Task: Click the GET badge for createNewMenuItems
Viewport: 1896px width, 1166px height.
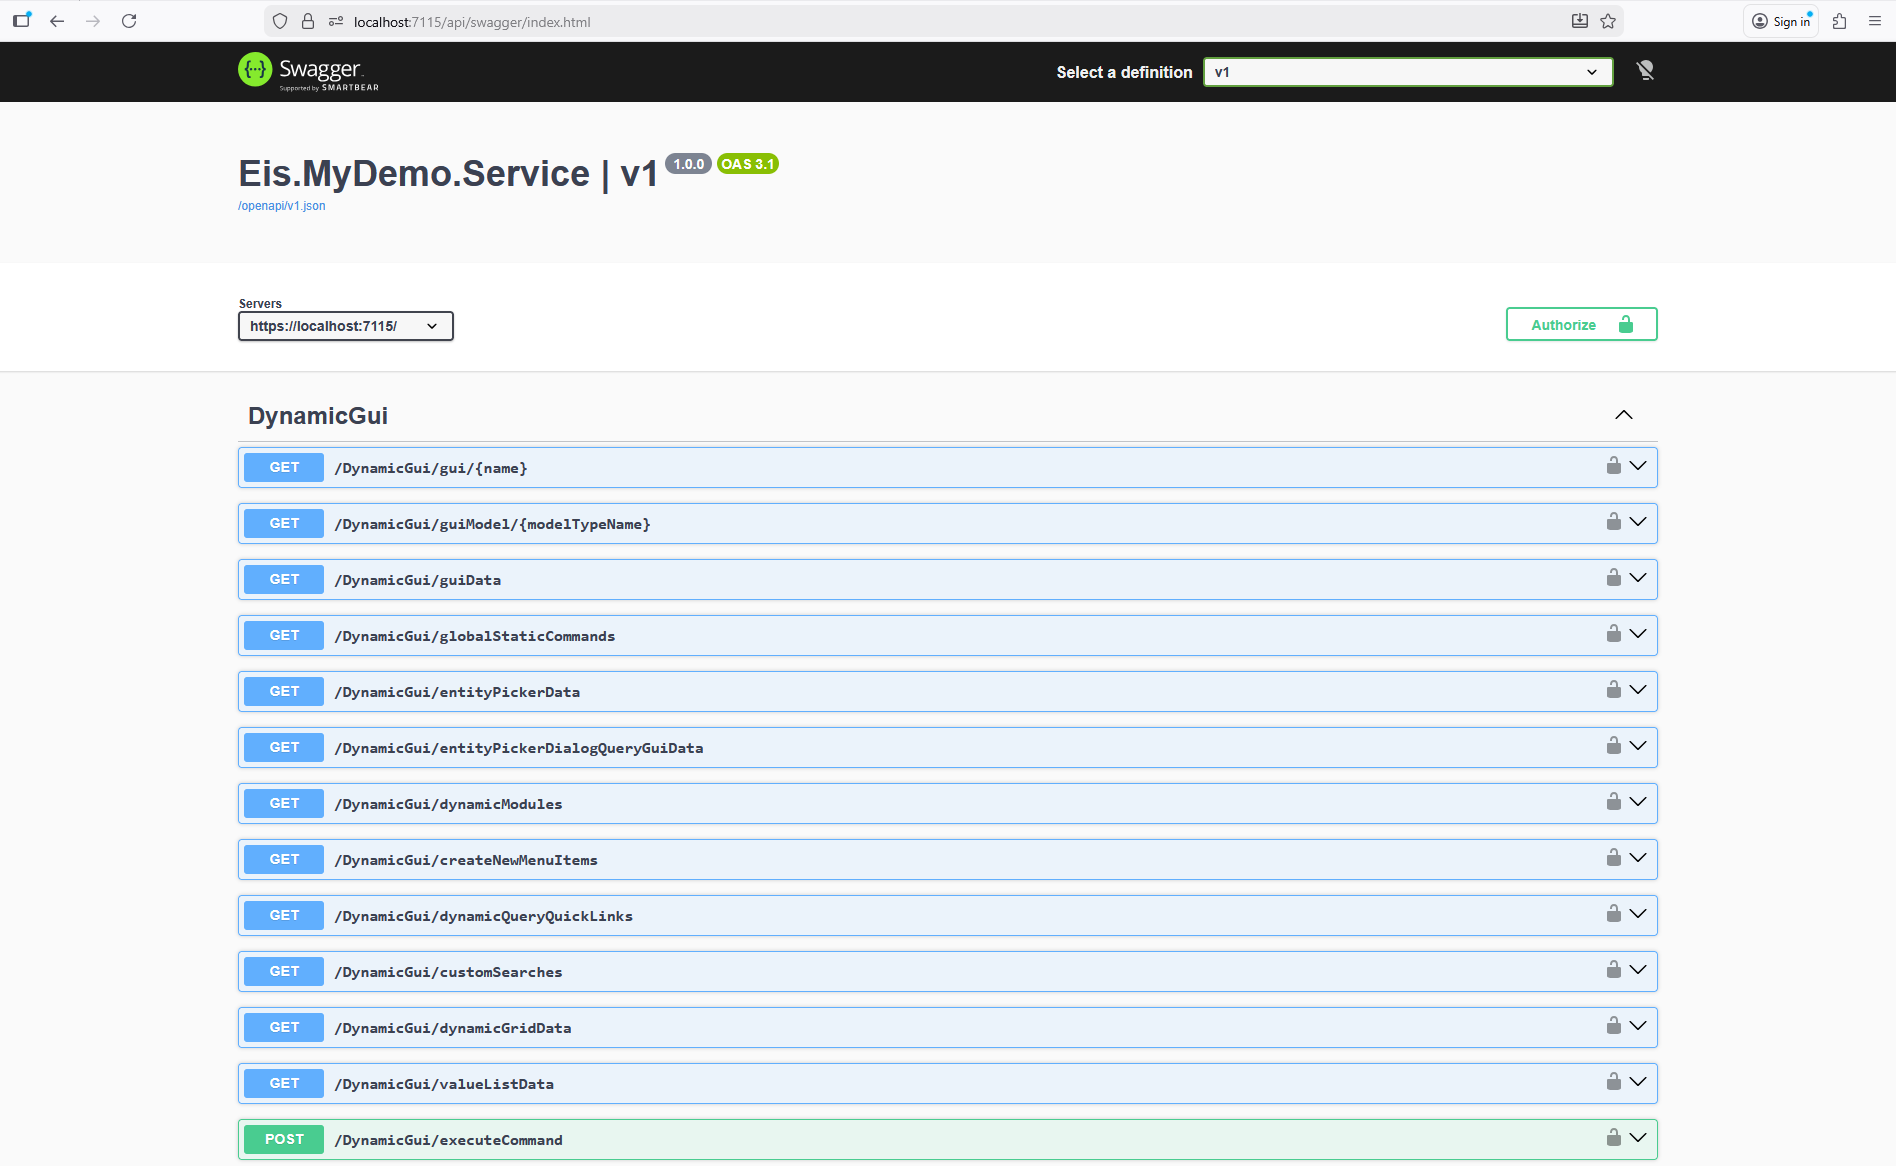Action: 284,859
